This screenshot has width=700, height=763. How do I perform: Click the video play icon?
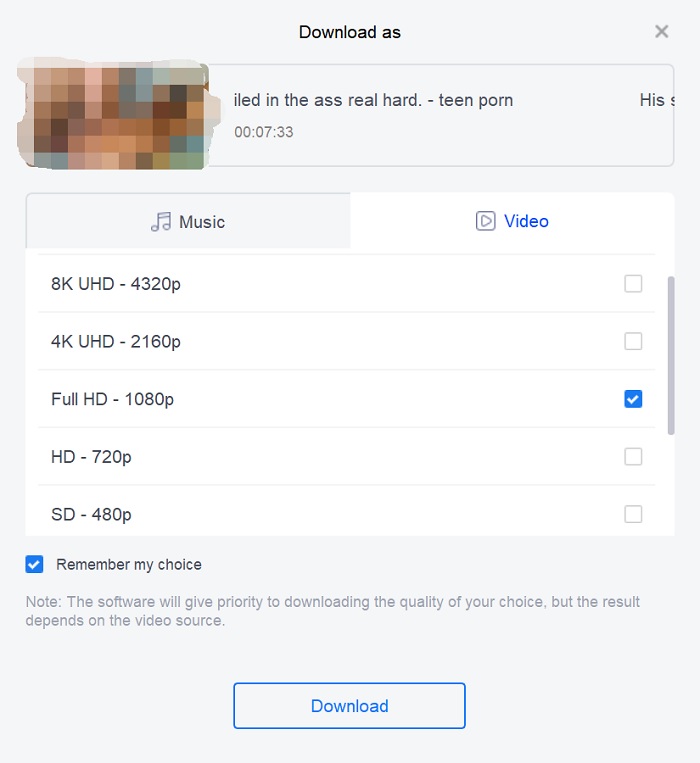coord(485,221)
